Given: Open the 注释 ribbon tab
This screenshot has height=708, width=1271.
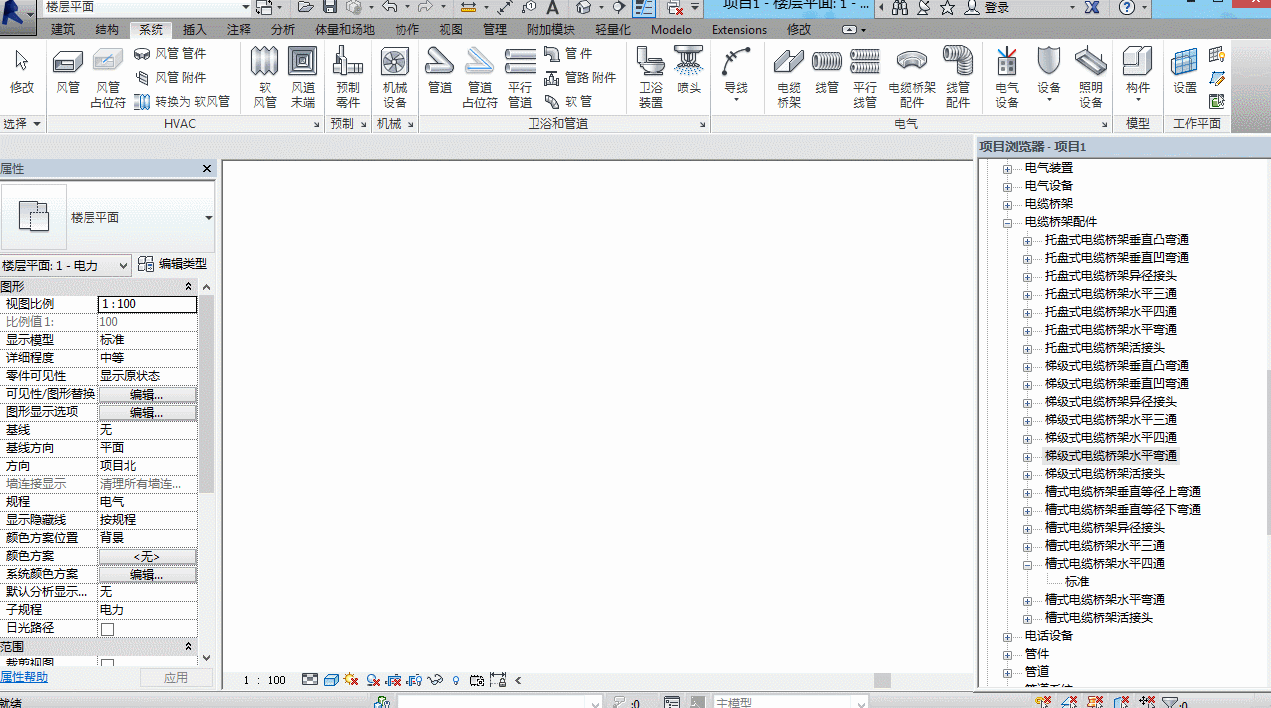Looking at the screenshot, I should [x=239, y=30].
